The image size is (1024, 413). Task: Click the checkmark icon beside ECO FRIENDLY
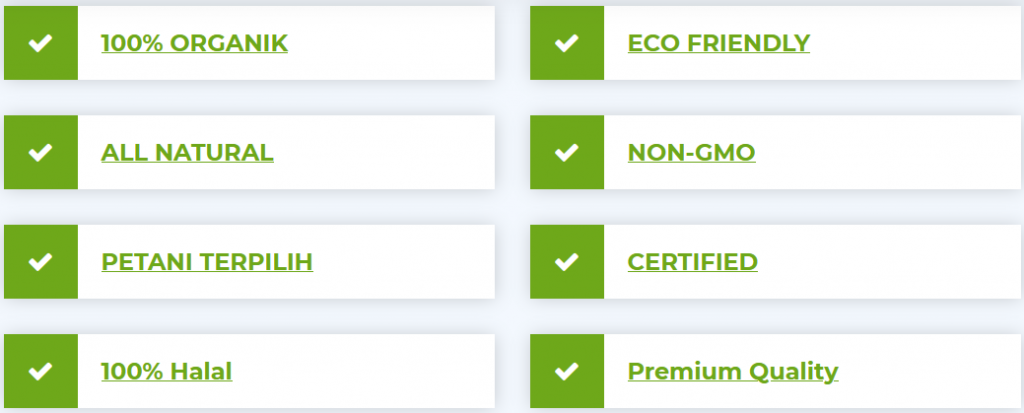tap(567, 43)
